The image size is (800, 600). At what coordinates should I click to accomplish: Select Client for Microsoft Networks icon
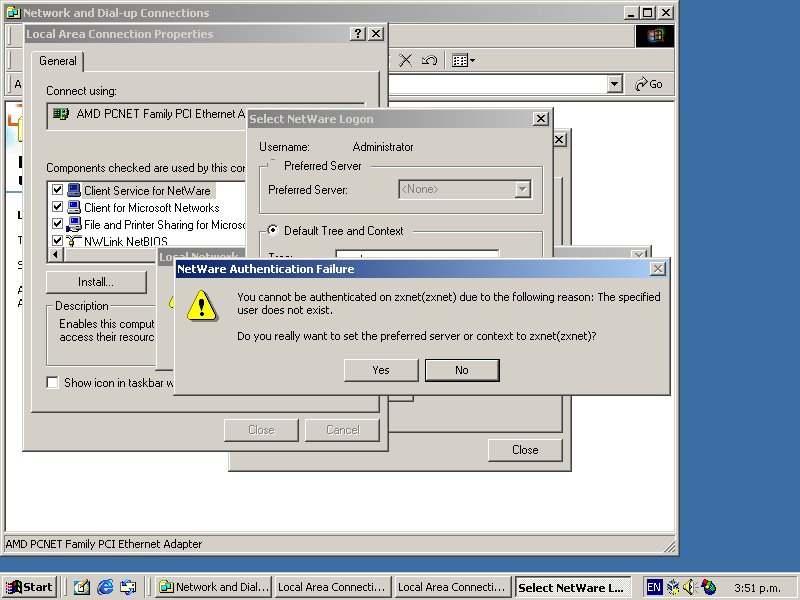pos(74,207)
